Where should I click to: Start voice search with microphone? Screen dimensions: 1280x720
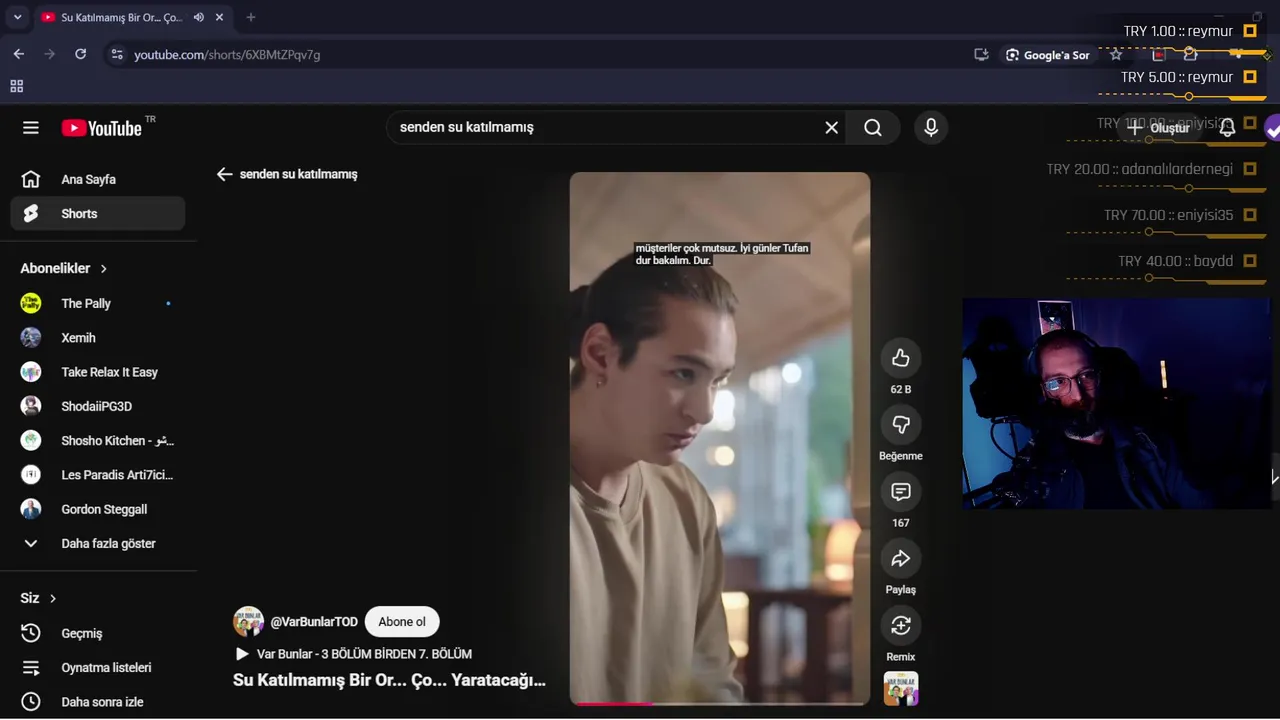[931, 128]
